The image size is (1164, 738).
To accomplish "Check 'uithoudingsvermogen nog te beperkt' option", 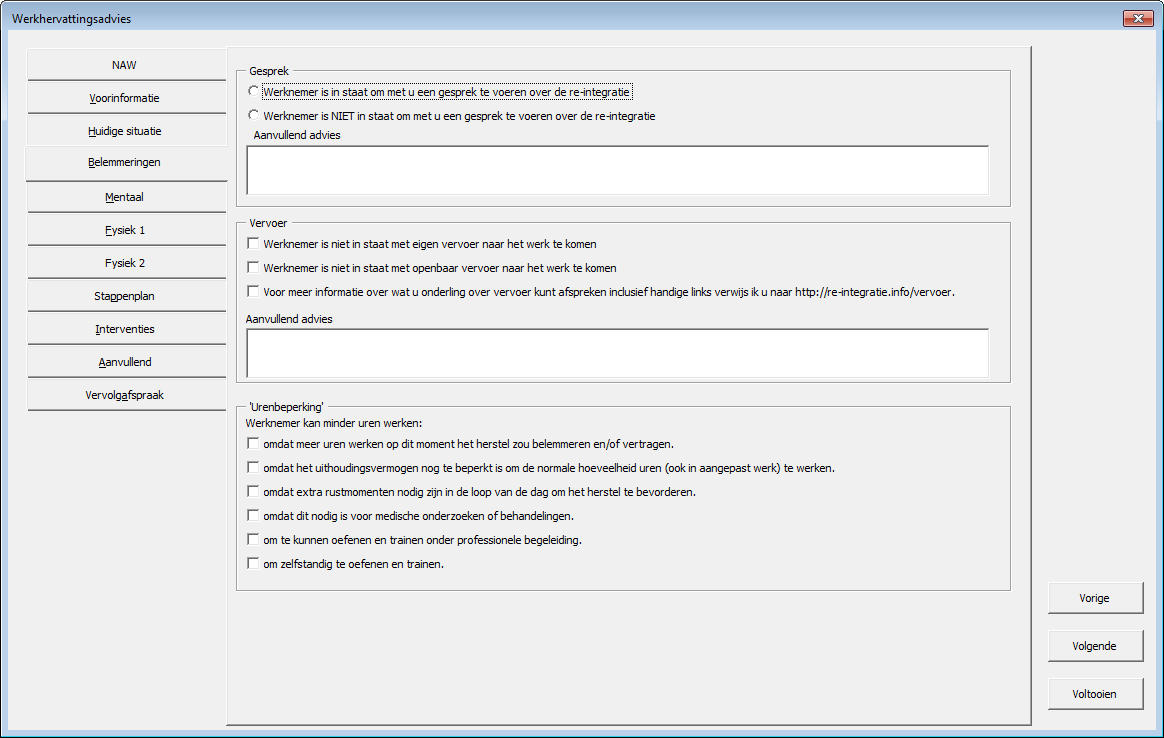I will coord(254,468).
